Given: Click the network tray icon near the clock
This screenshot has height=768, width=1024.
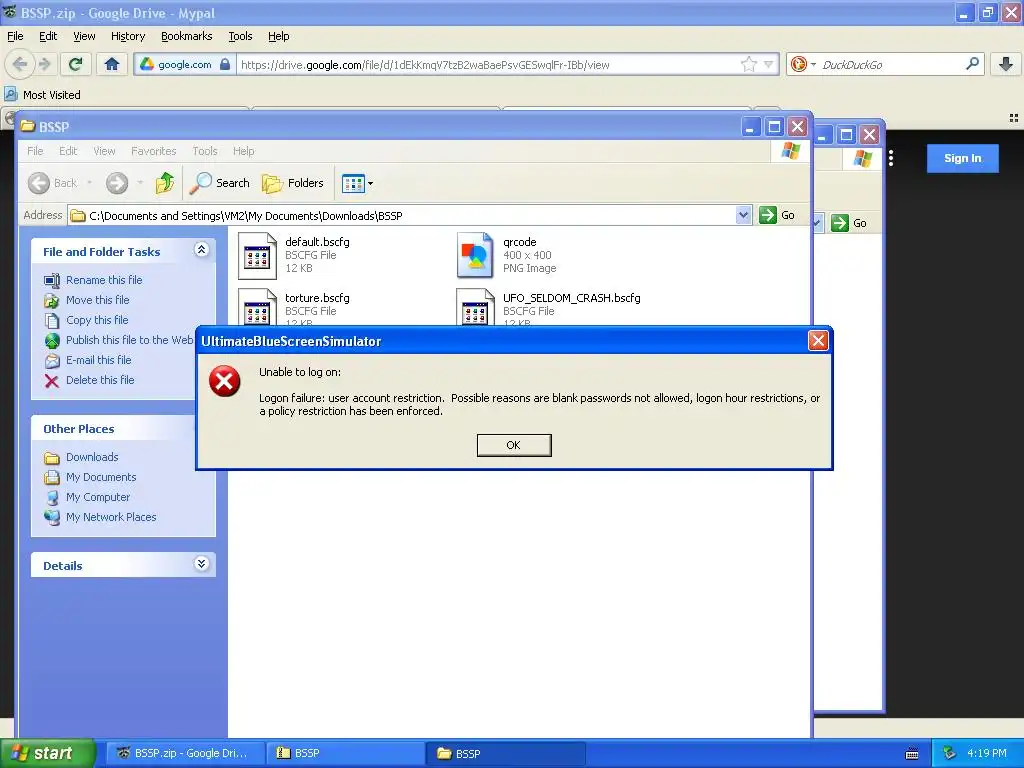Looking at the screenshot, I should pos(950,753).
